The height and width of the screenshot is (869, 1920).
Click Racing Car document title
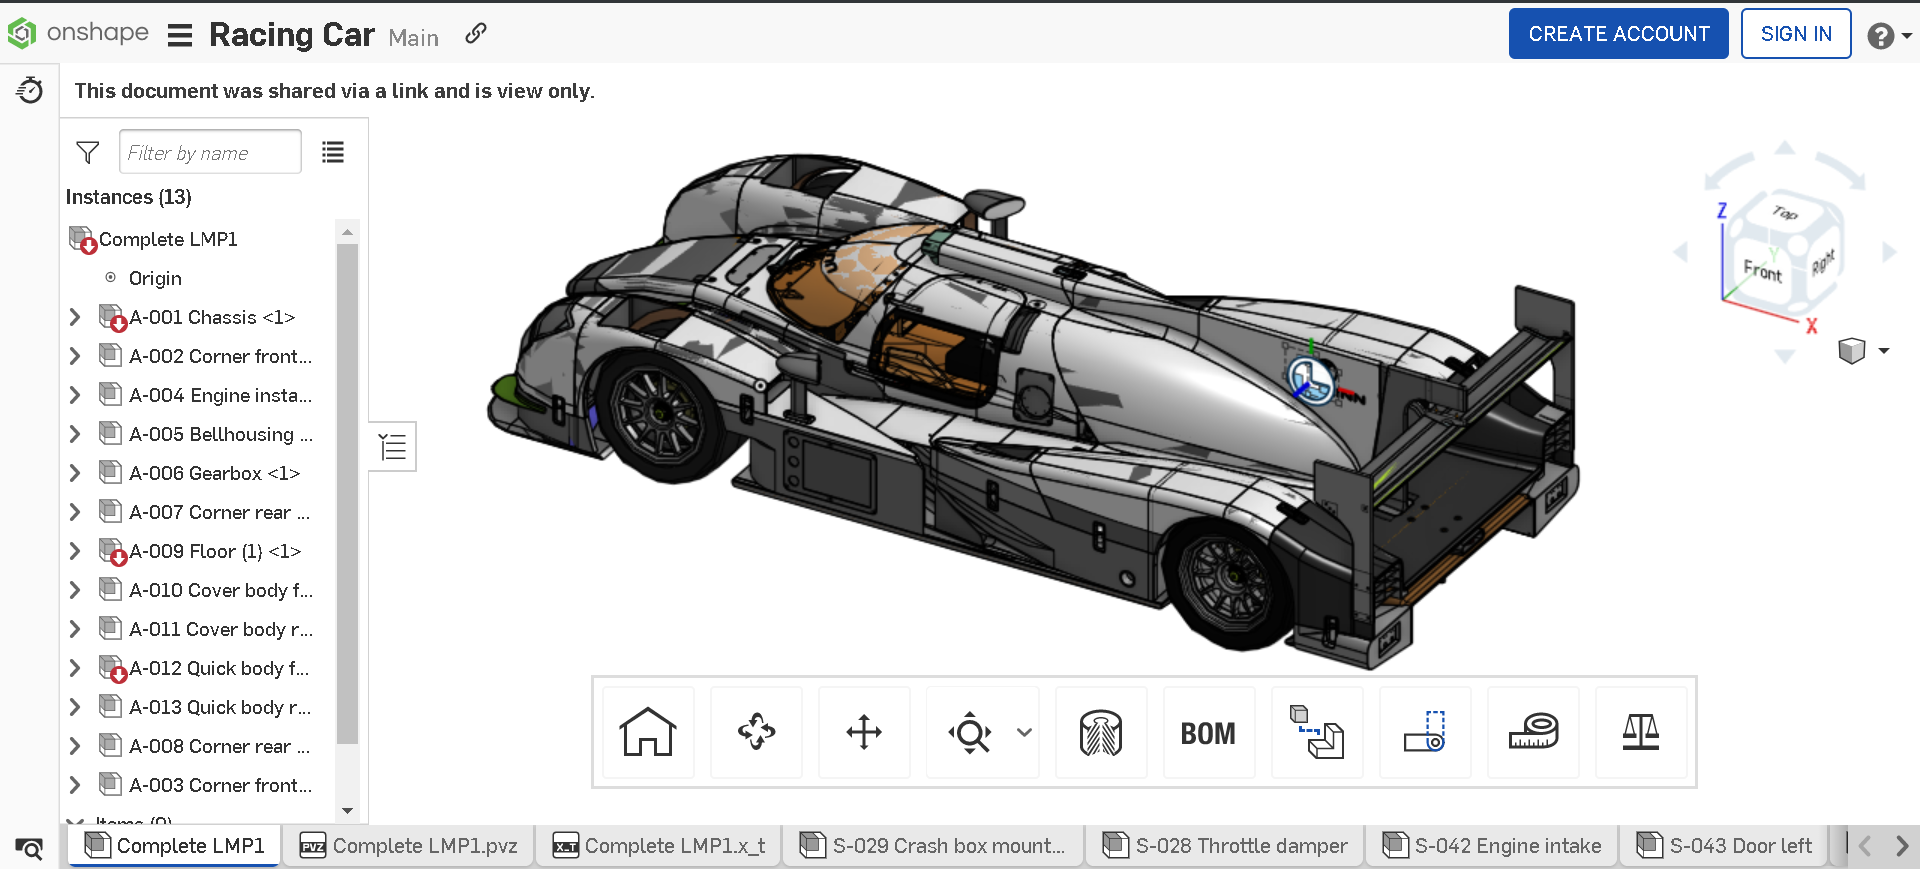pos(292,35)
